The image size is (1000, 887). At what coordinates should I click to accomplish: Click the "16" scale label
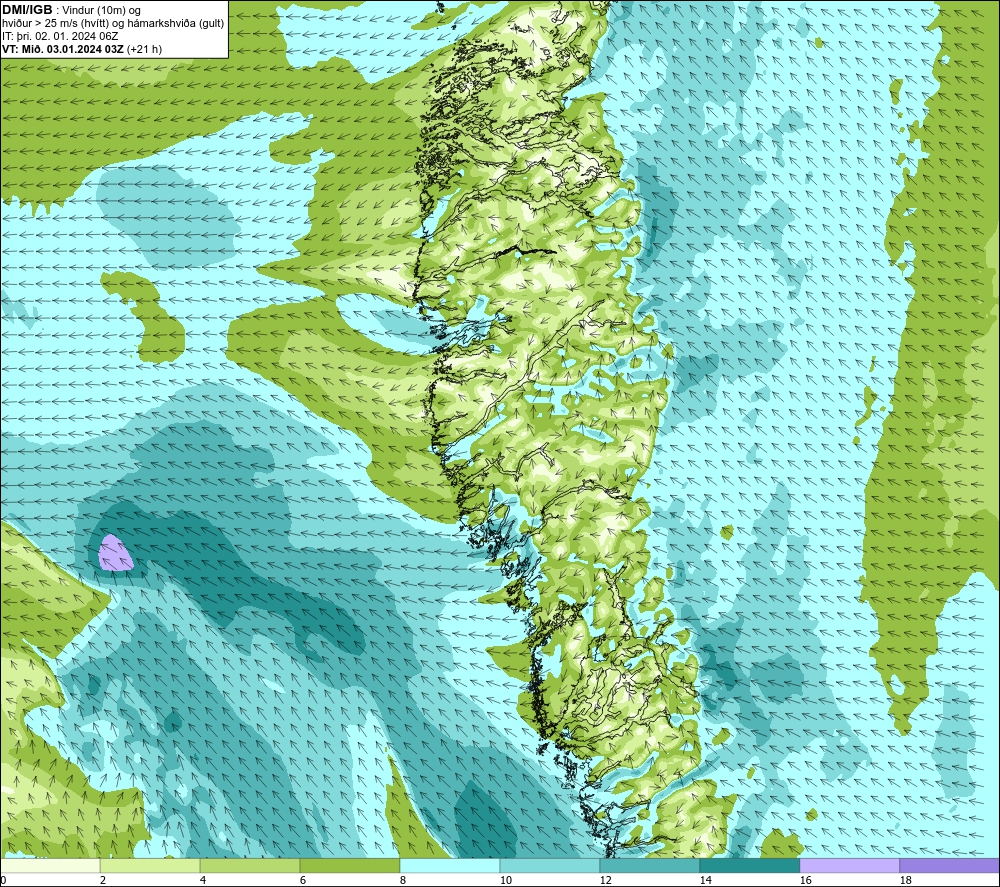[805, 881]
